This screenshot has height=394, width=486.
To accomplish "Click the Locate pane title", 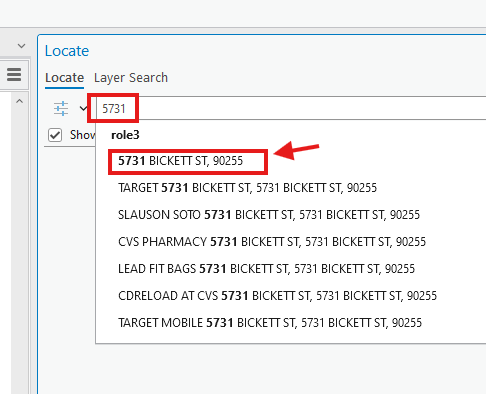I will pyautogui.click(x=67, y=51).
